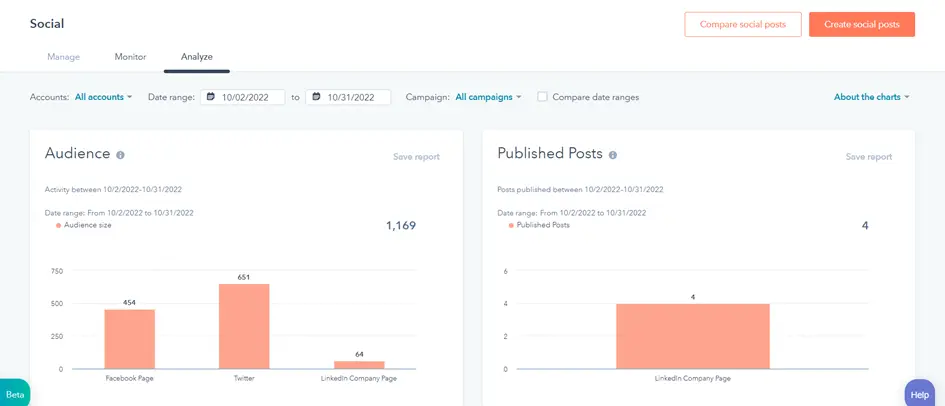This screenshot has width=945, height=406.
Task: Click the Beta badge
Action: pos(14,394)
